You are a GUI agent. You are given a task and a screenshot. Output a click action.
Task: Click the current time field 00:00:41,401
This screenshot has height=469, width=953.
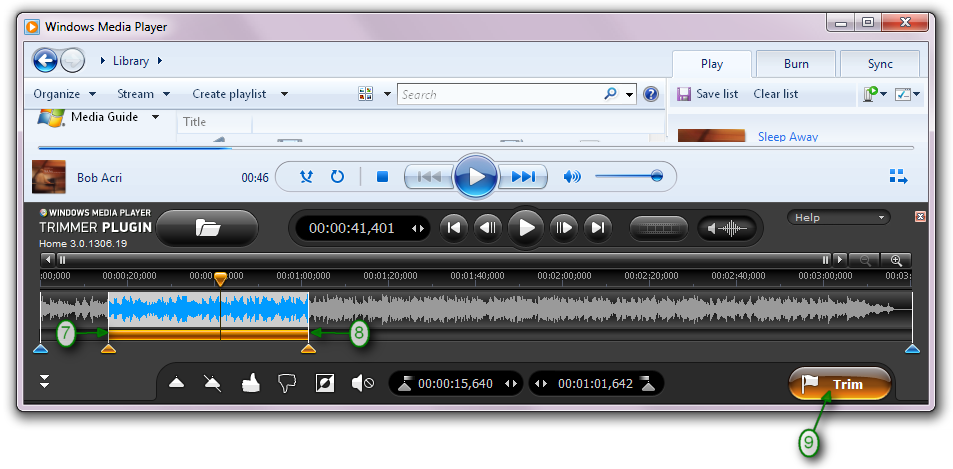click(351, 228)
